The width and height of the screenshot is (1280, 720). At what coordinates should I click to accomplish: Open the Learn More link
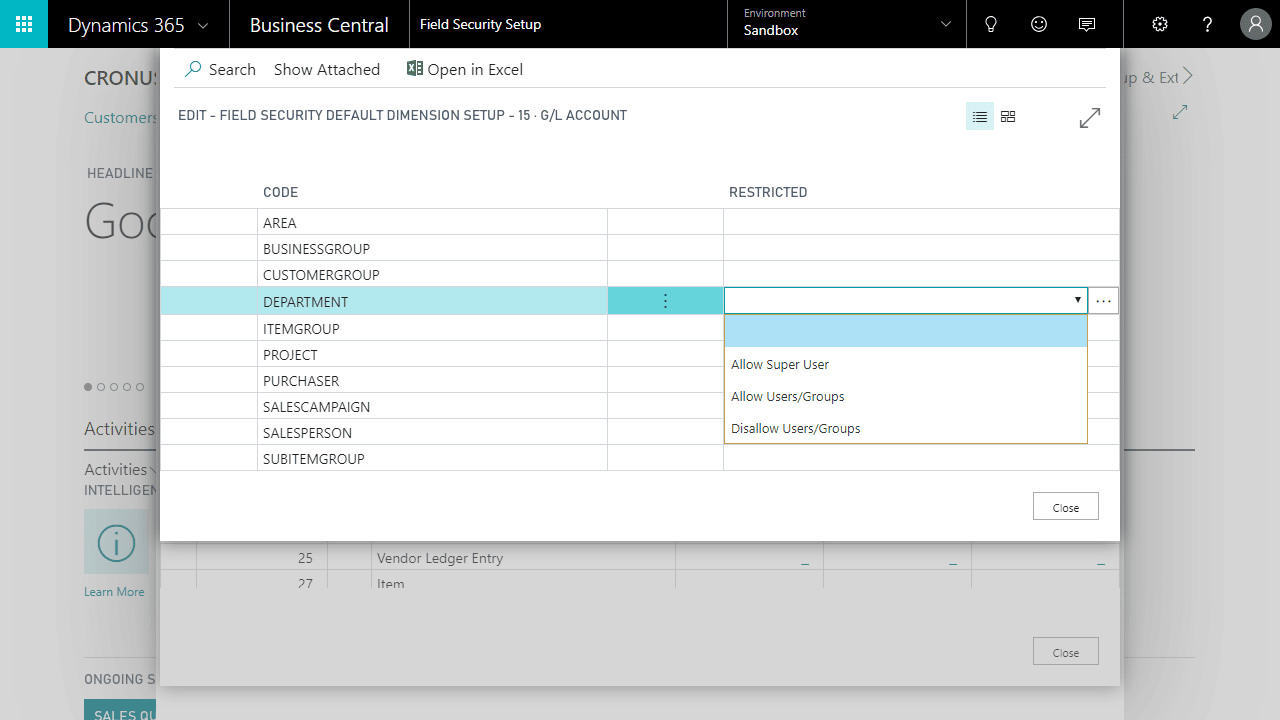coord(114,592)
